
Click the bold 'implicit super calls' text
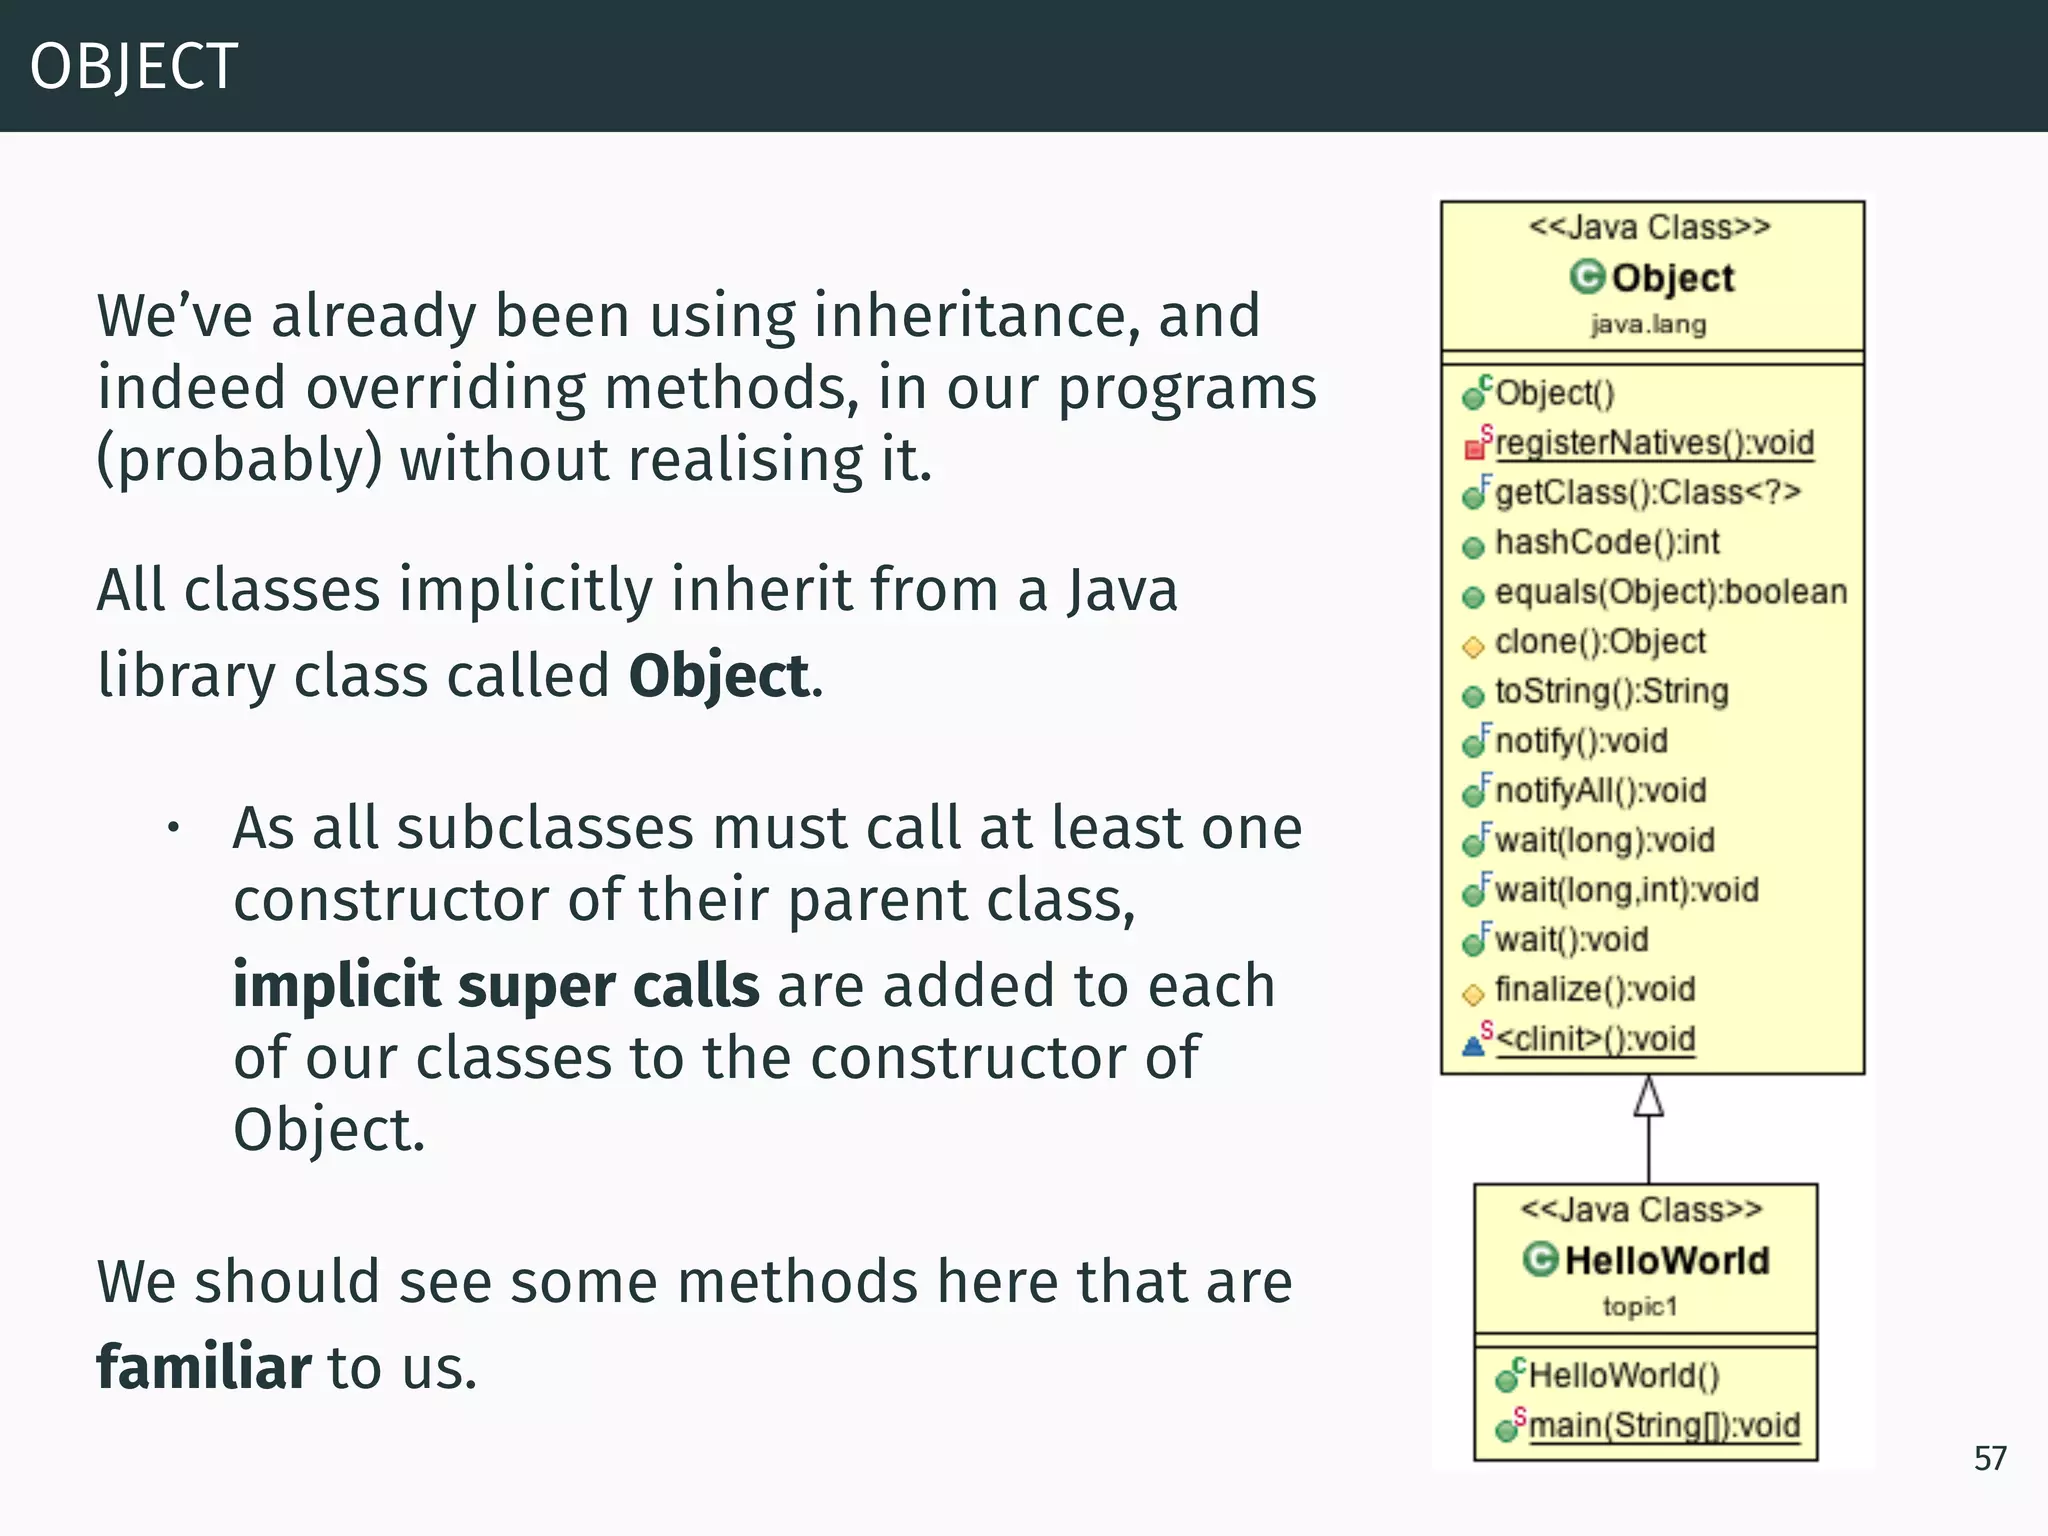coord(496,986)
